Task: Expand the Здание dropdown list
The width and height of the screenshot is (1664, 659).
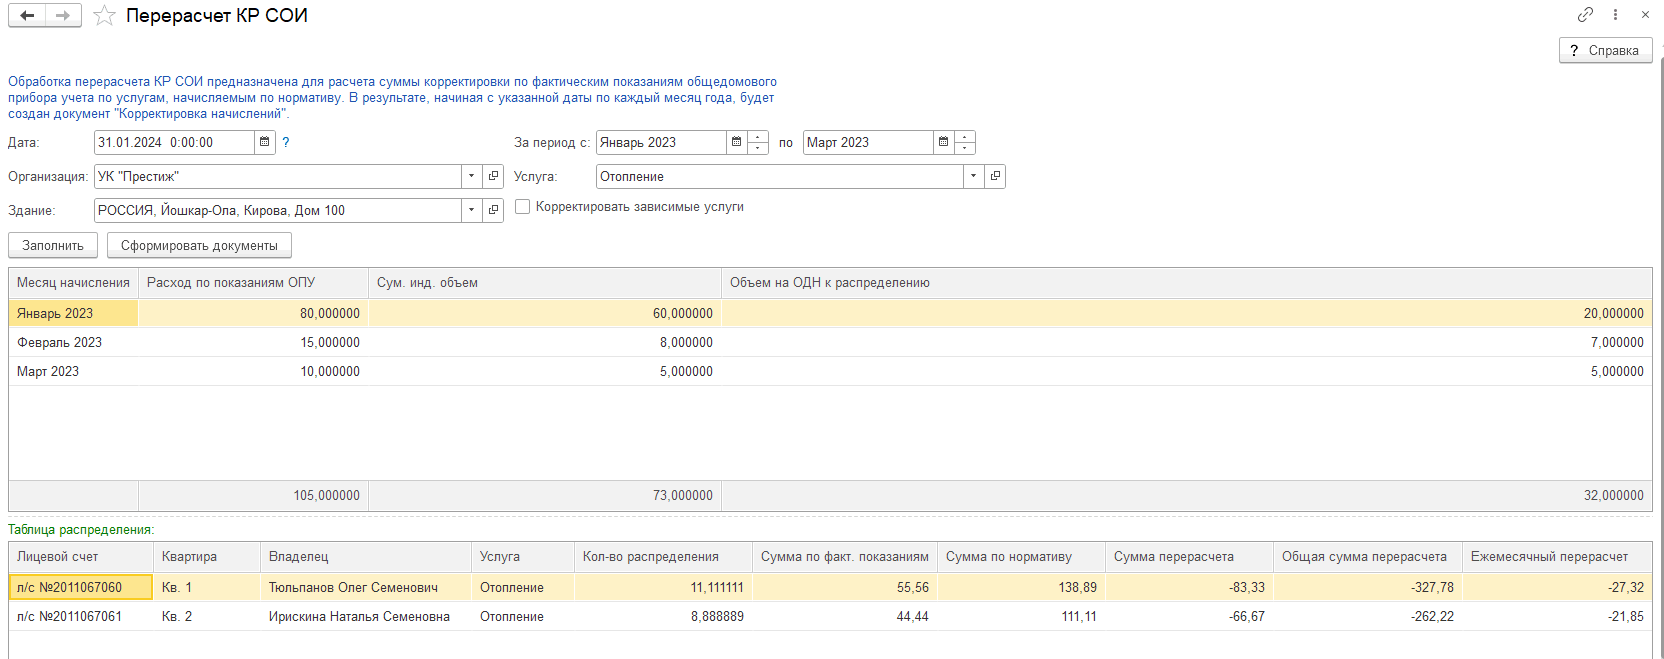Action: tap(472, 210)
